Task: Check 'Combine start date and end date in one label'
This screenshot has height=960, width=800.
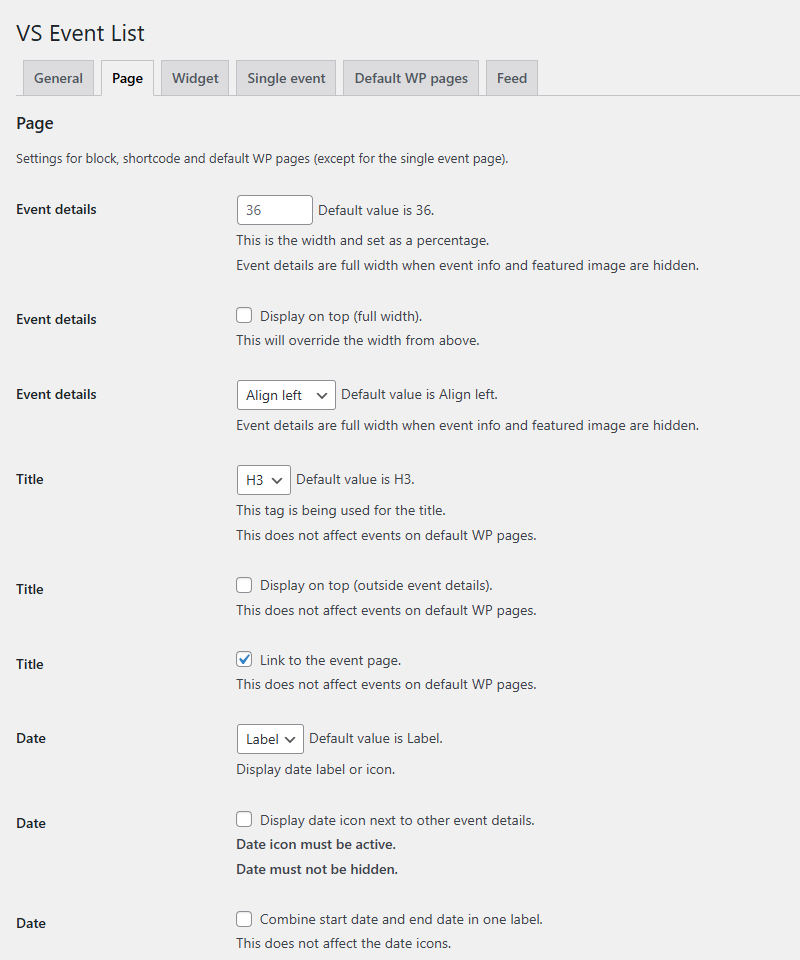Action: (x=244, y=918)
